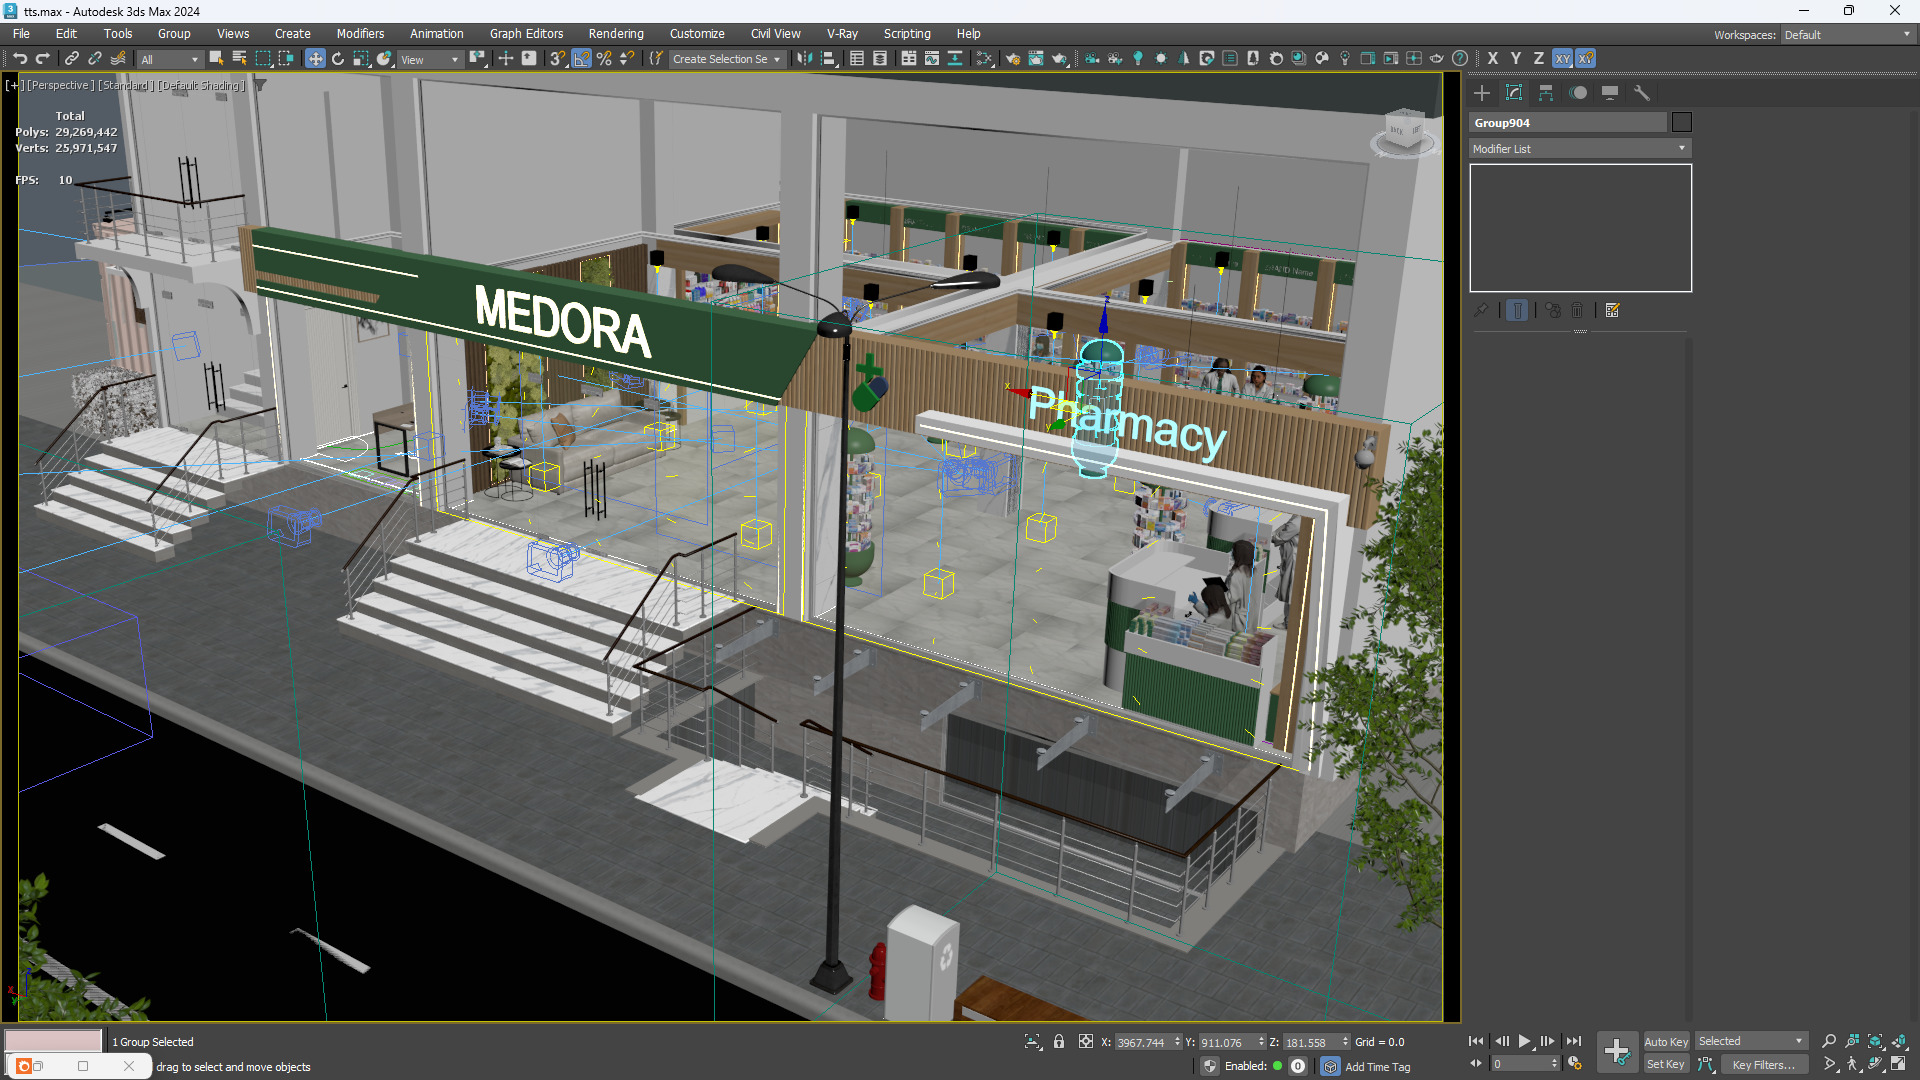Screen dimensions: 1920x1080
Task: Open the Workspaces Default dropdown
Action: click(1848, 35)
